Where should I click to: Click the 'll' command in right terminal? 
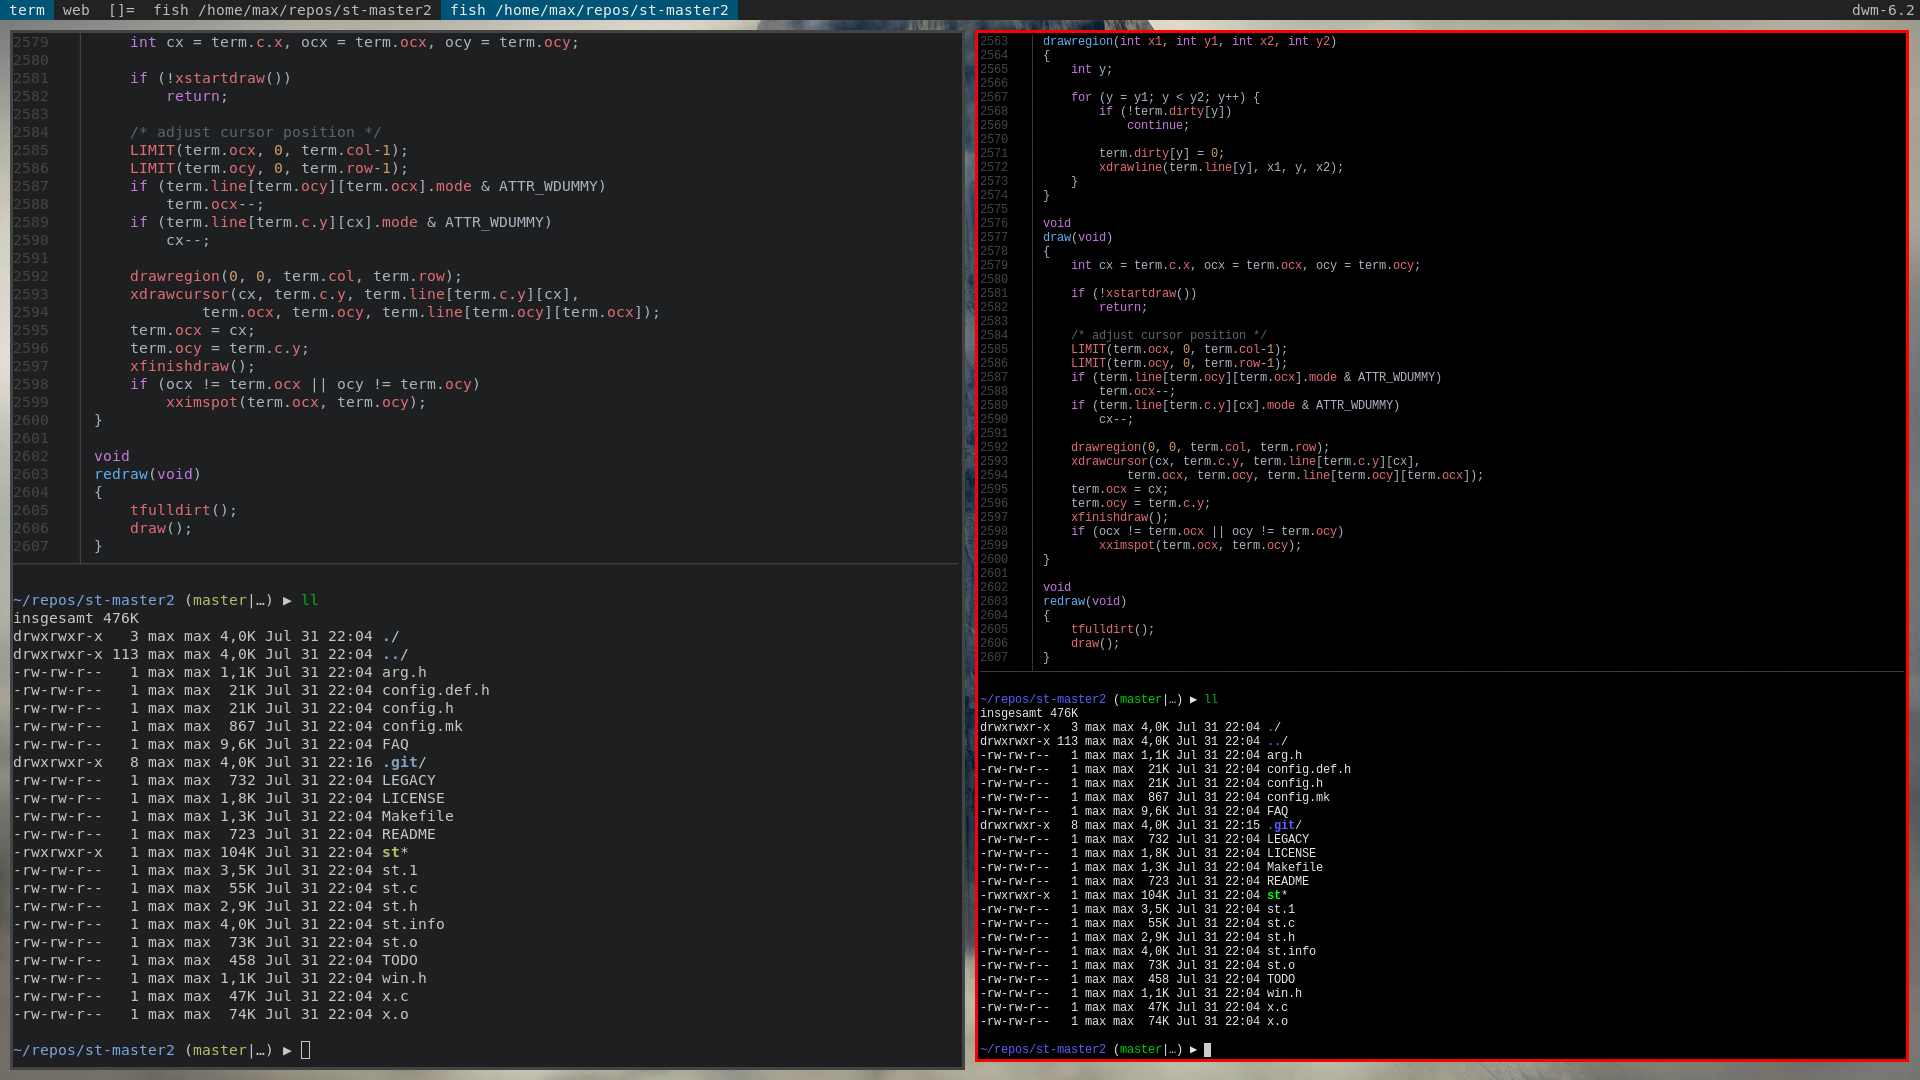pyautogui.click(x=1211, y=699)
